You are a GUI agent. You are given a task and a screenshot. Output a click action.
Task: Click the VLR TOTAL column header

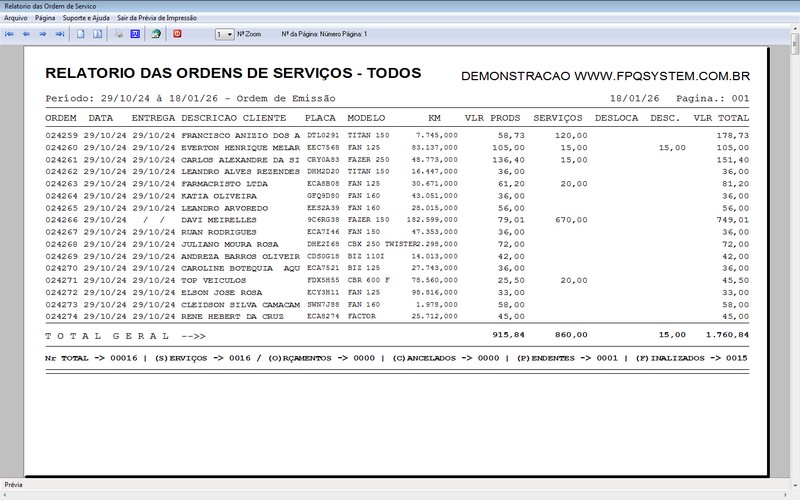721,118
